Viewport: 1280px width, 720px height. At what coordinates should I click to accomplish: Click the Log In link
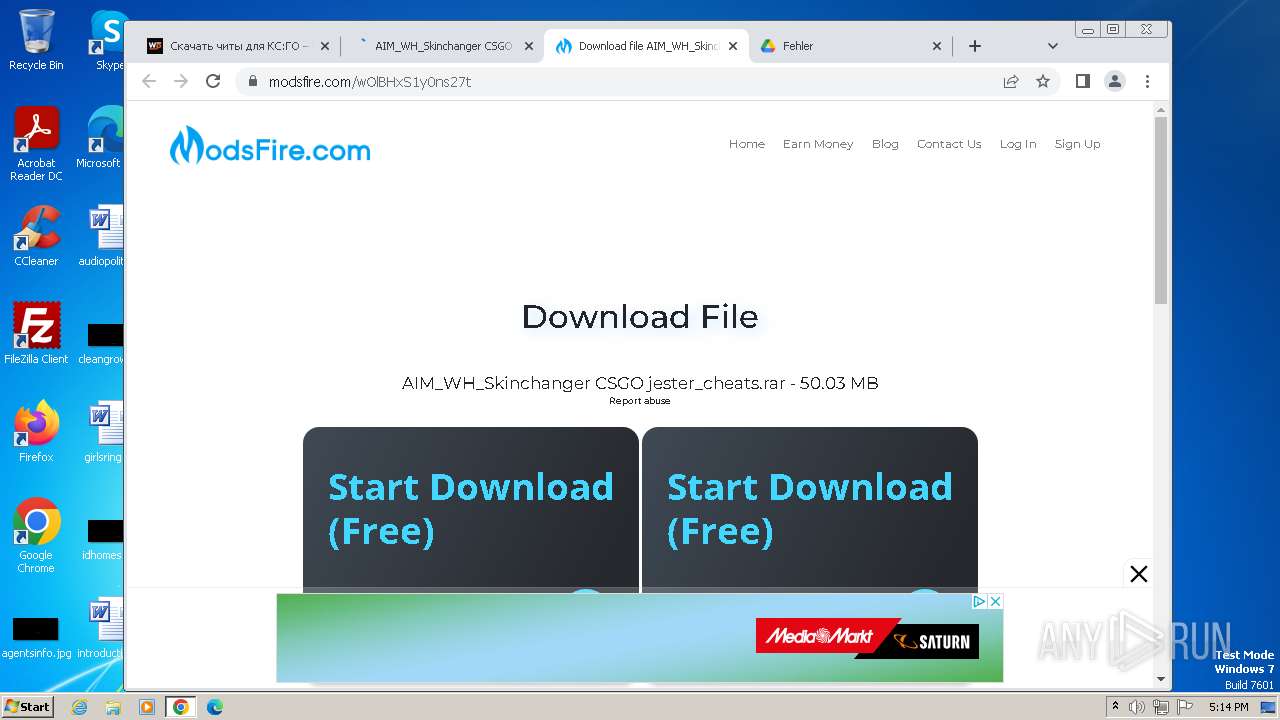coord(1018,144)
